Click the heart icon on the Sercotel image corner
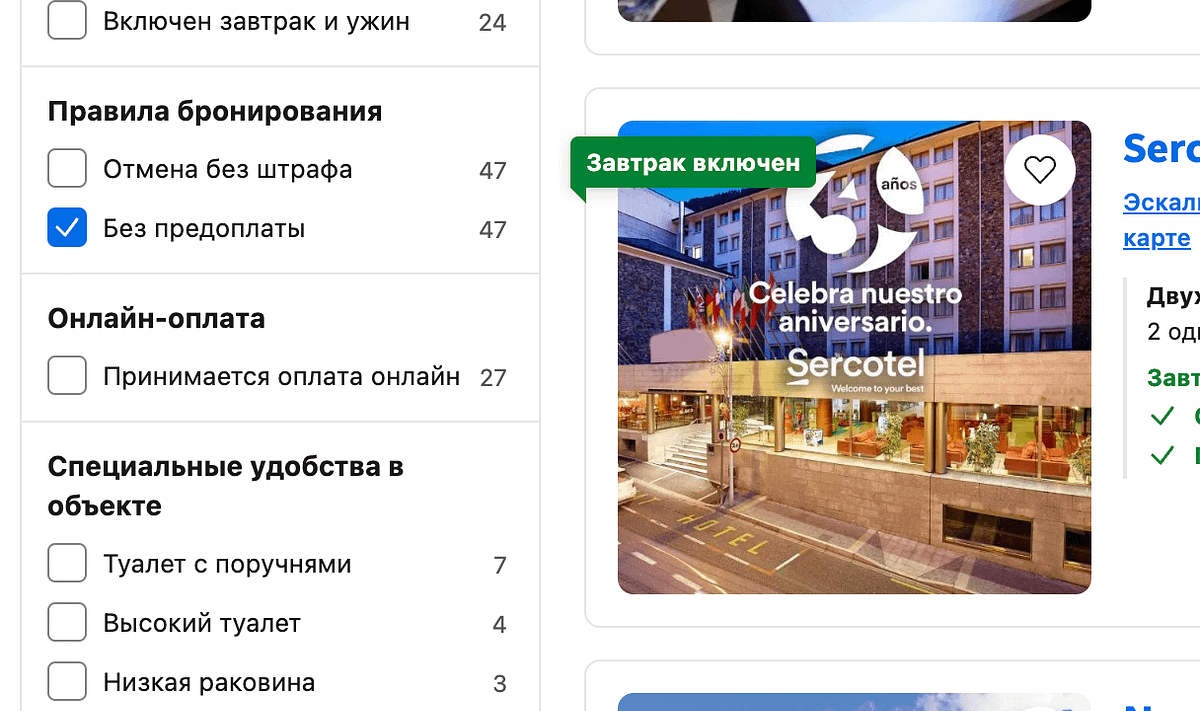Image resolution: width=1200 pixels, height=711 pixels. [1040, 169]
